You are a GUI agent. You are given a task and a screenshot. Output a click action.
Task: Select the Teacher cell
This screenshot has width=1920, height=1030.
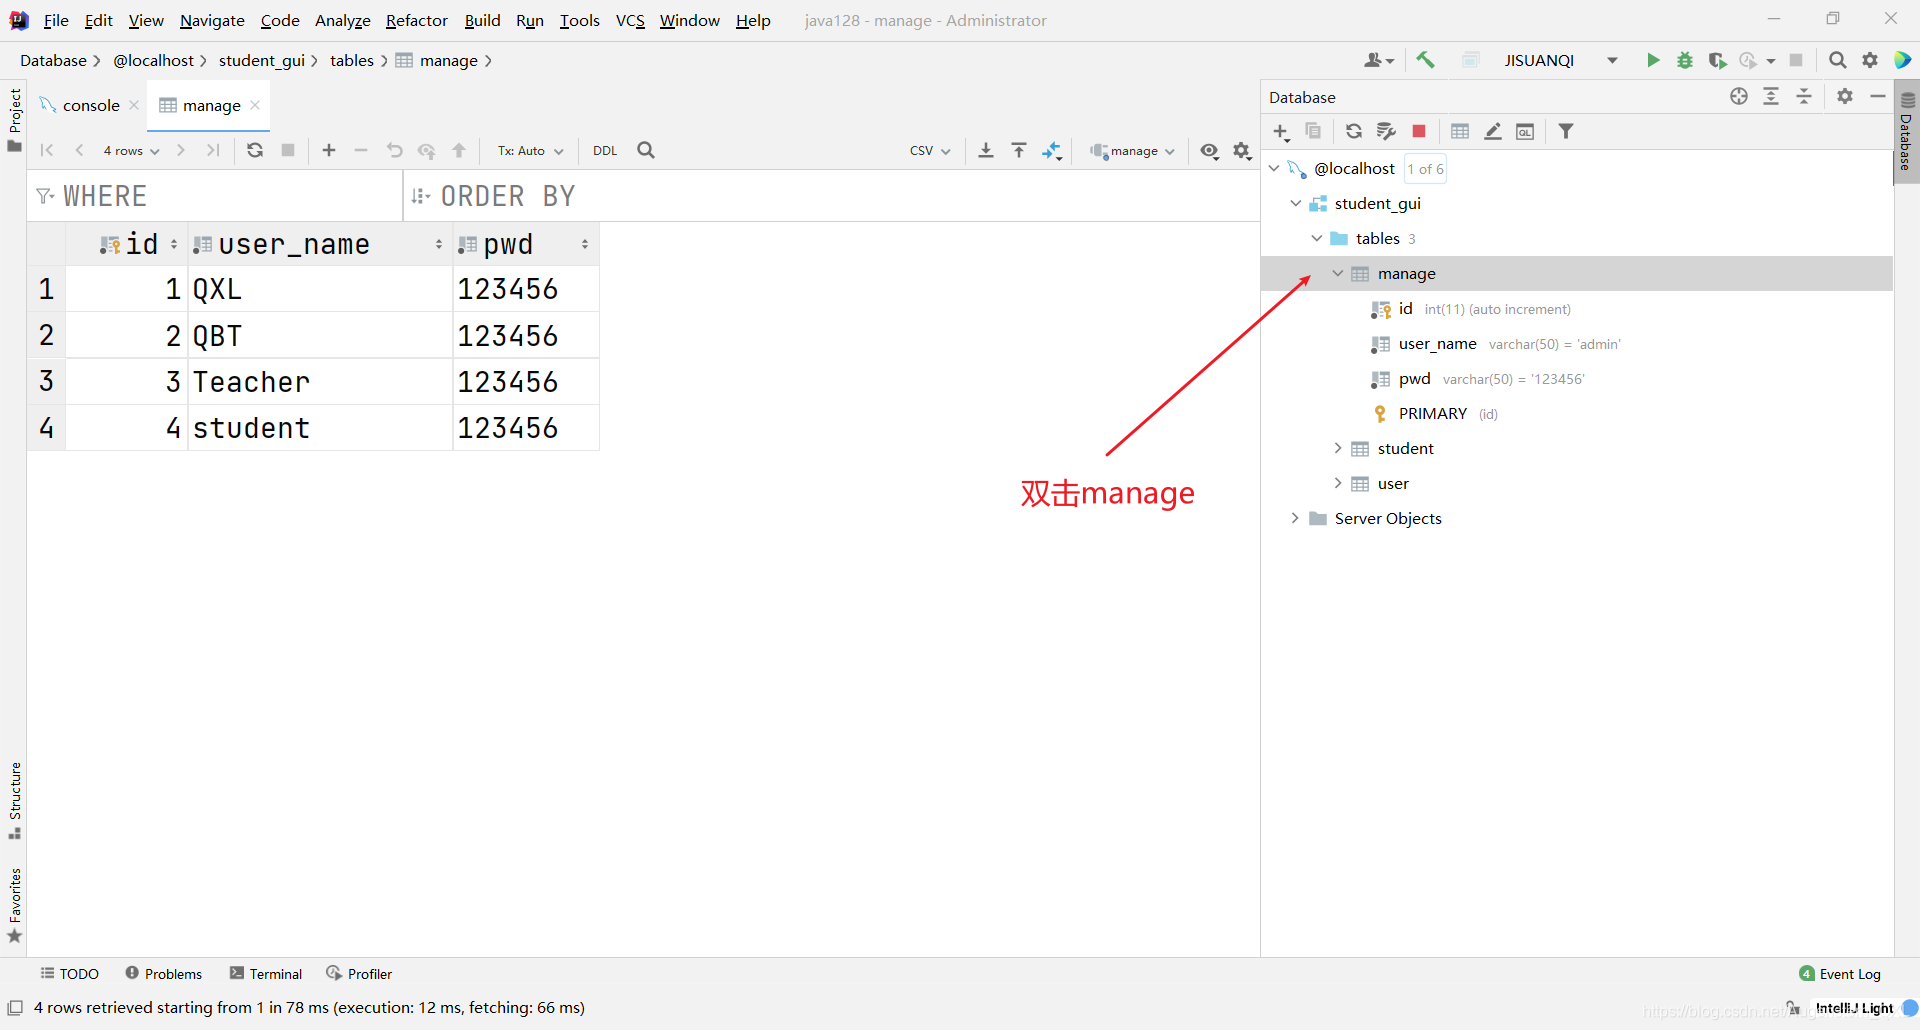pyautogui.click(x=320, y=381)
